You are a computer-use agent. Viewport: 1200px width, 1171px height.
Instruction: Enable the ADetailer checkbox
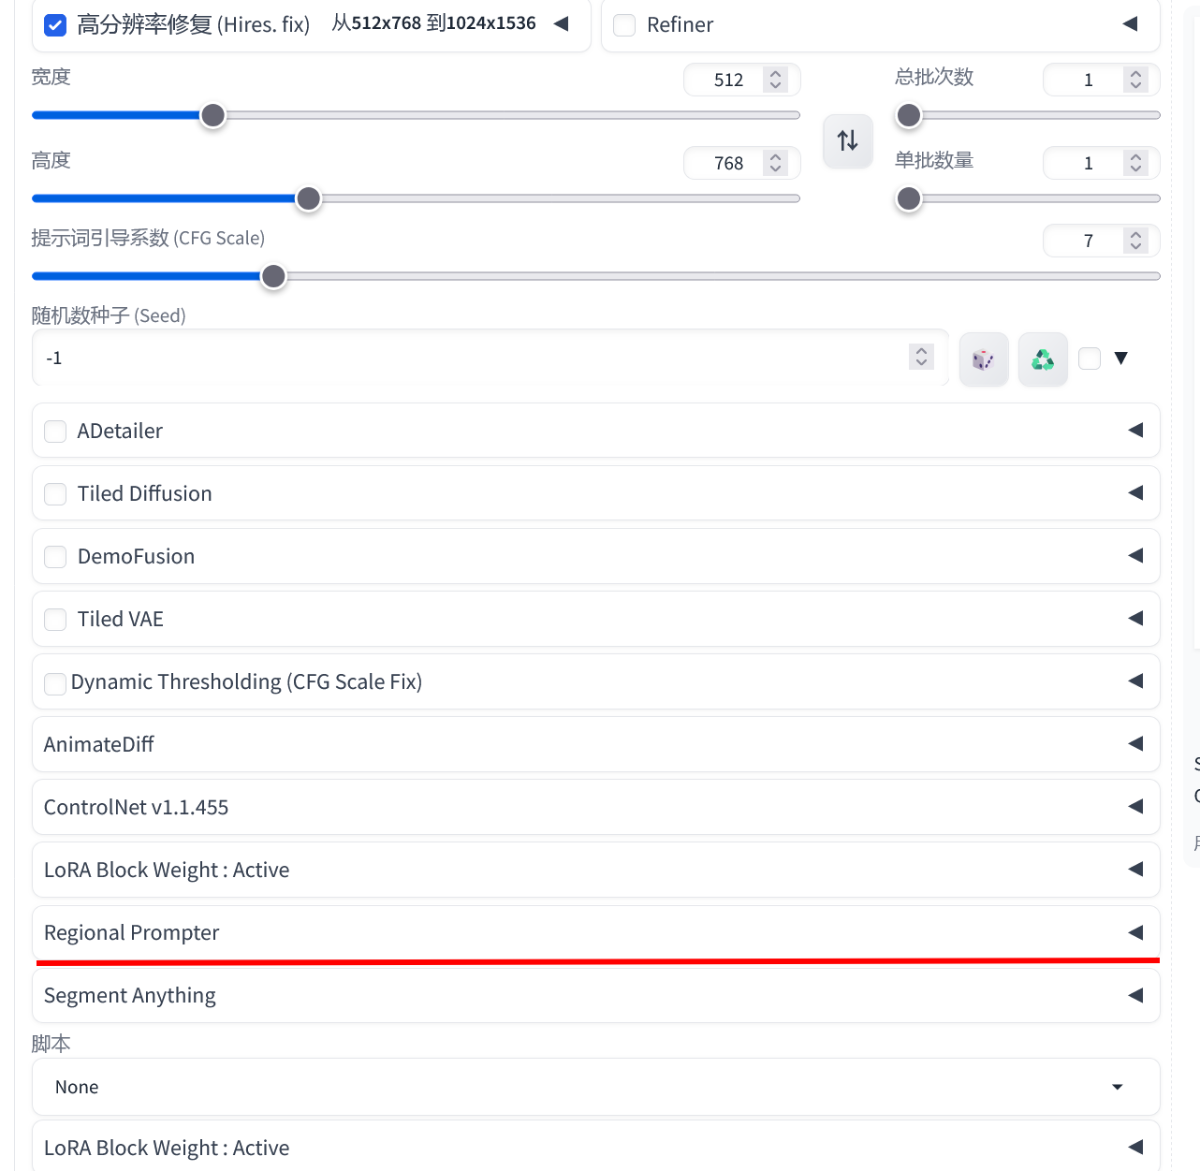pos(56,431)
